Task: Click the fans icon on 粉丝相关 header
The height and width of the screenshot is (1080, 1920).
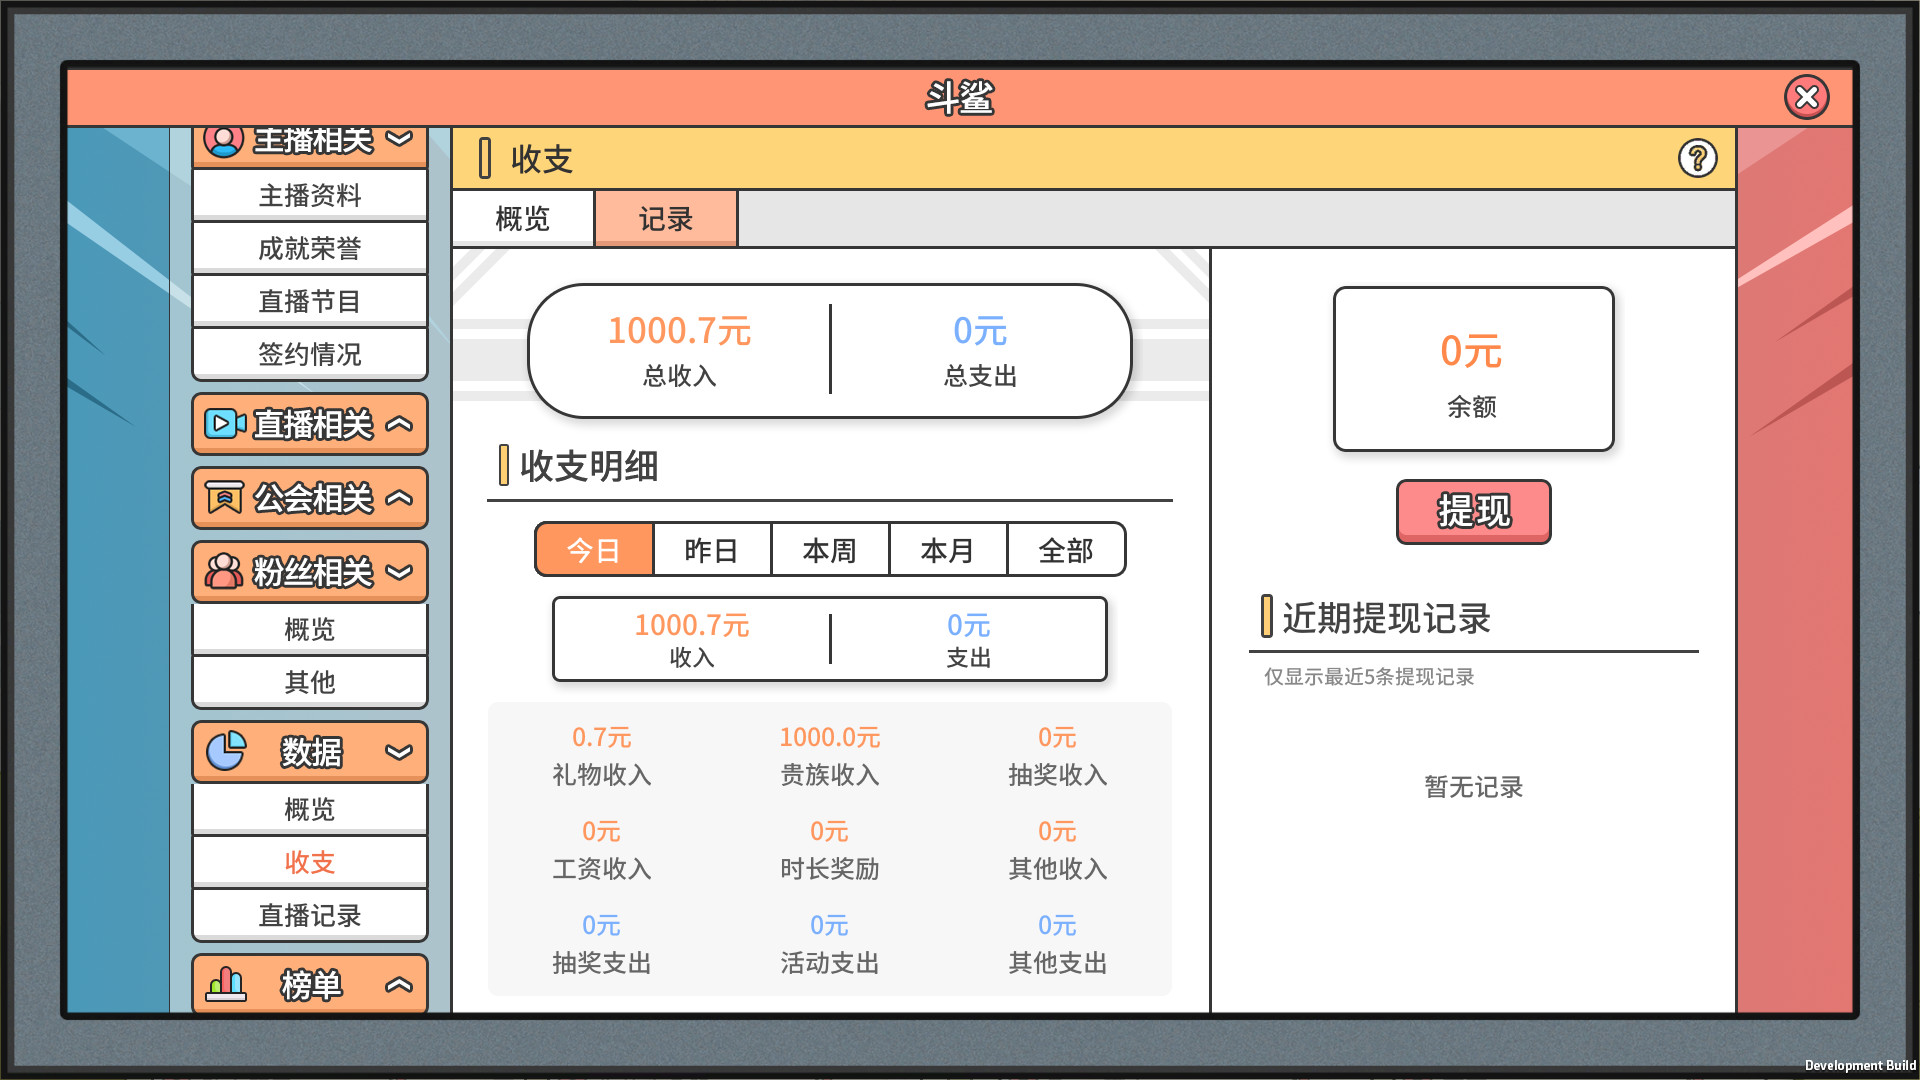Action: click(224, 572)
